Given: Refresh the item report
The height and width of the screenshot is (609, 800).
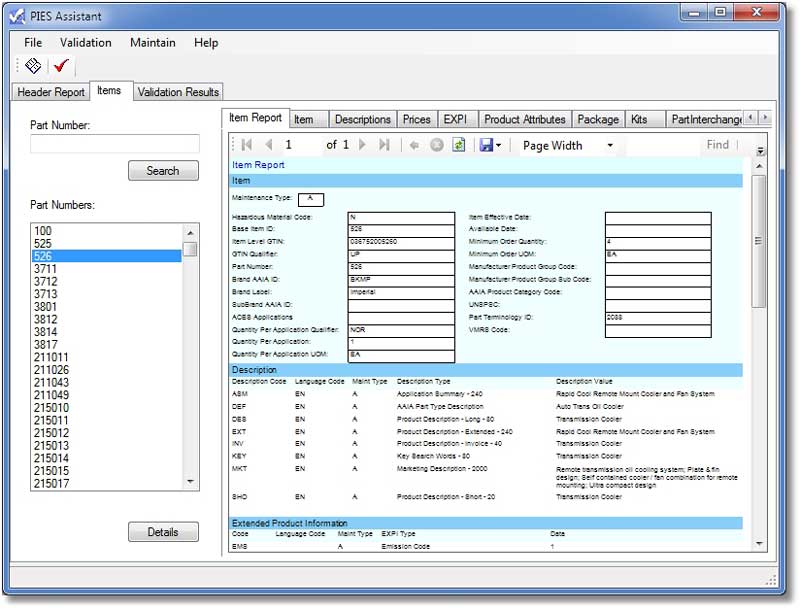Looking at the screenshot, I should tap(459, 145).
